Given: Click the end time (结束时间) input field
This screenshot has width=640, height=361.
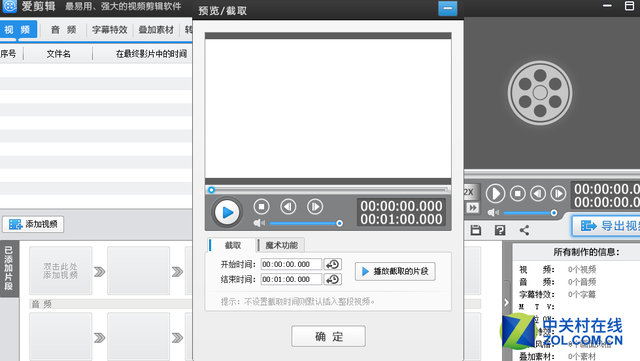Looking at the screenshot, I should (291, 279).
